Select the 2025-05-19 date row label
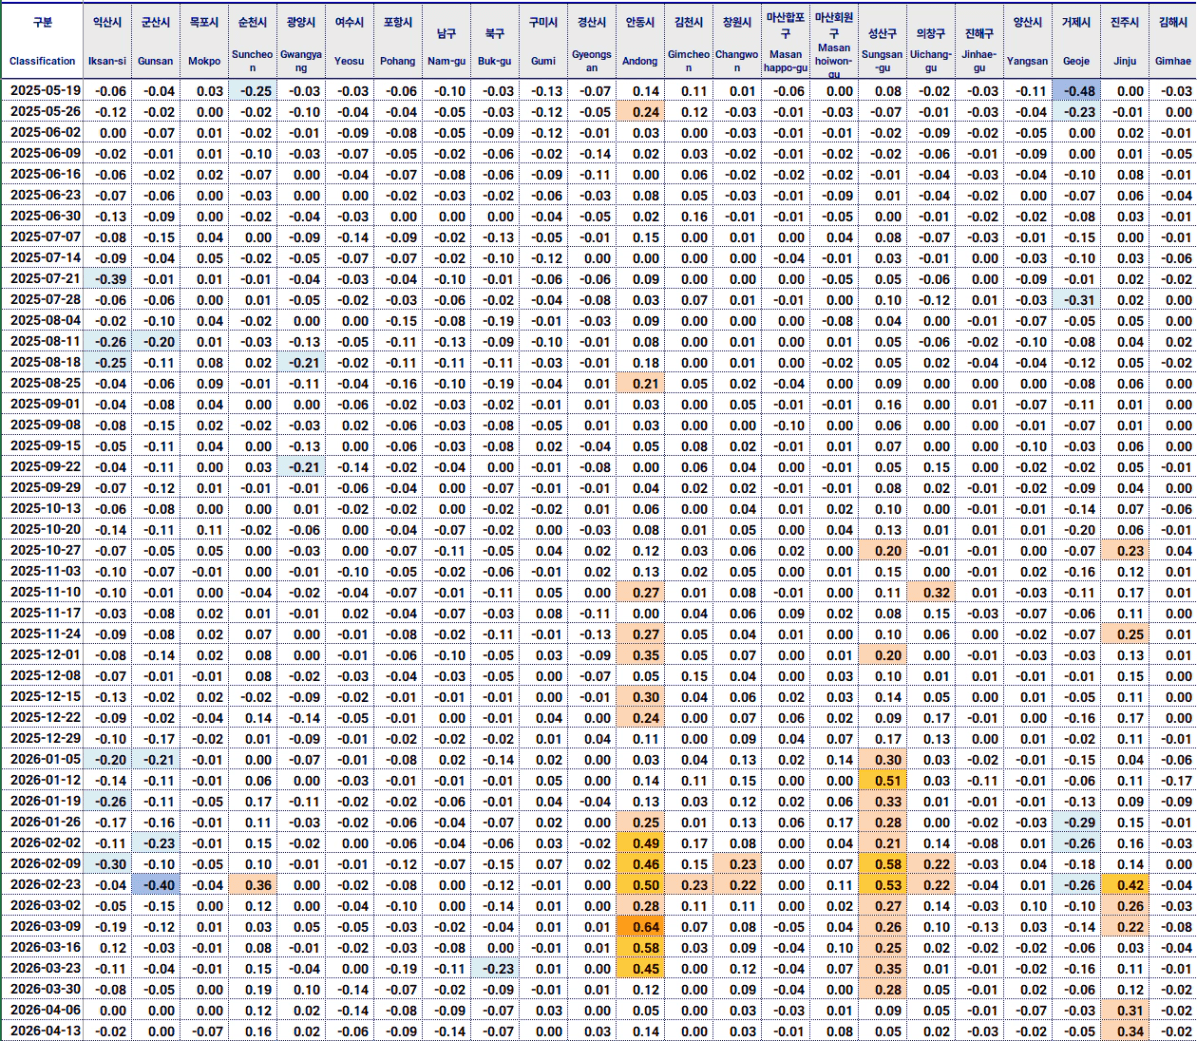This screenshot has width=1197, height=1041. pyautogui.click(x=45, y=91)
